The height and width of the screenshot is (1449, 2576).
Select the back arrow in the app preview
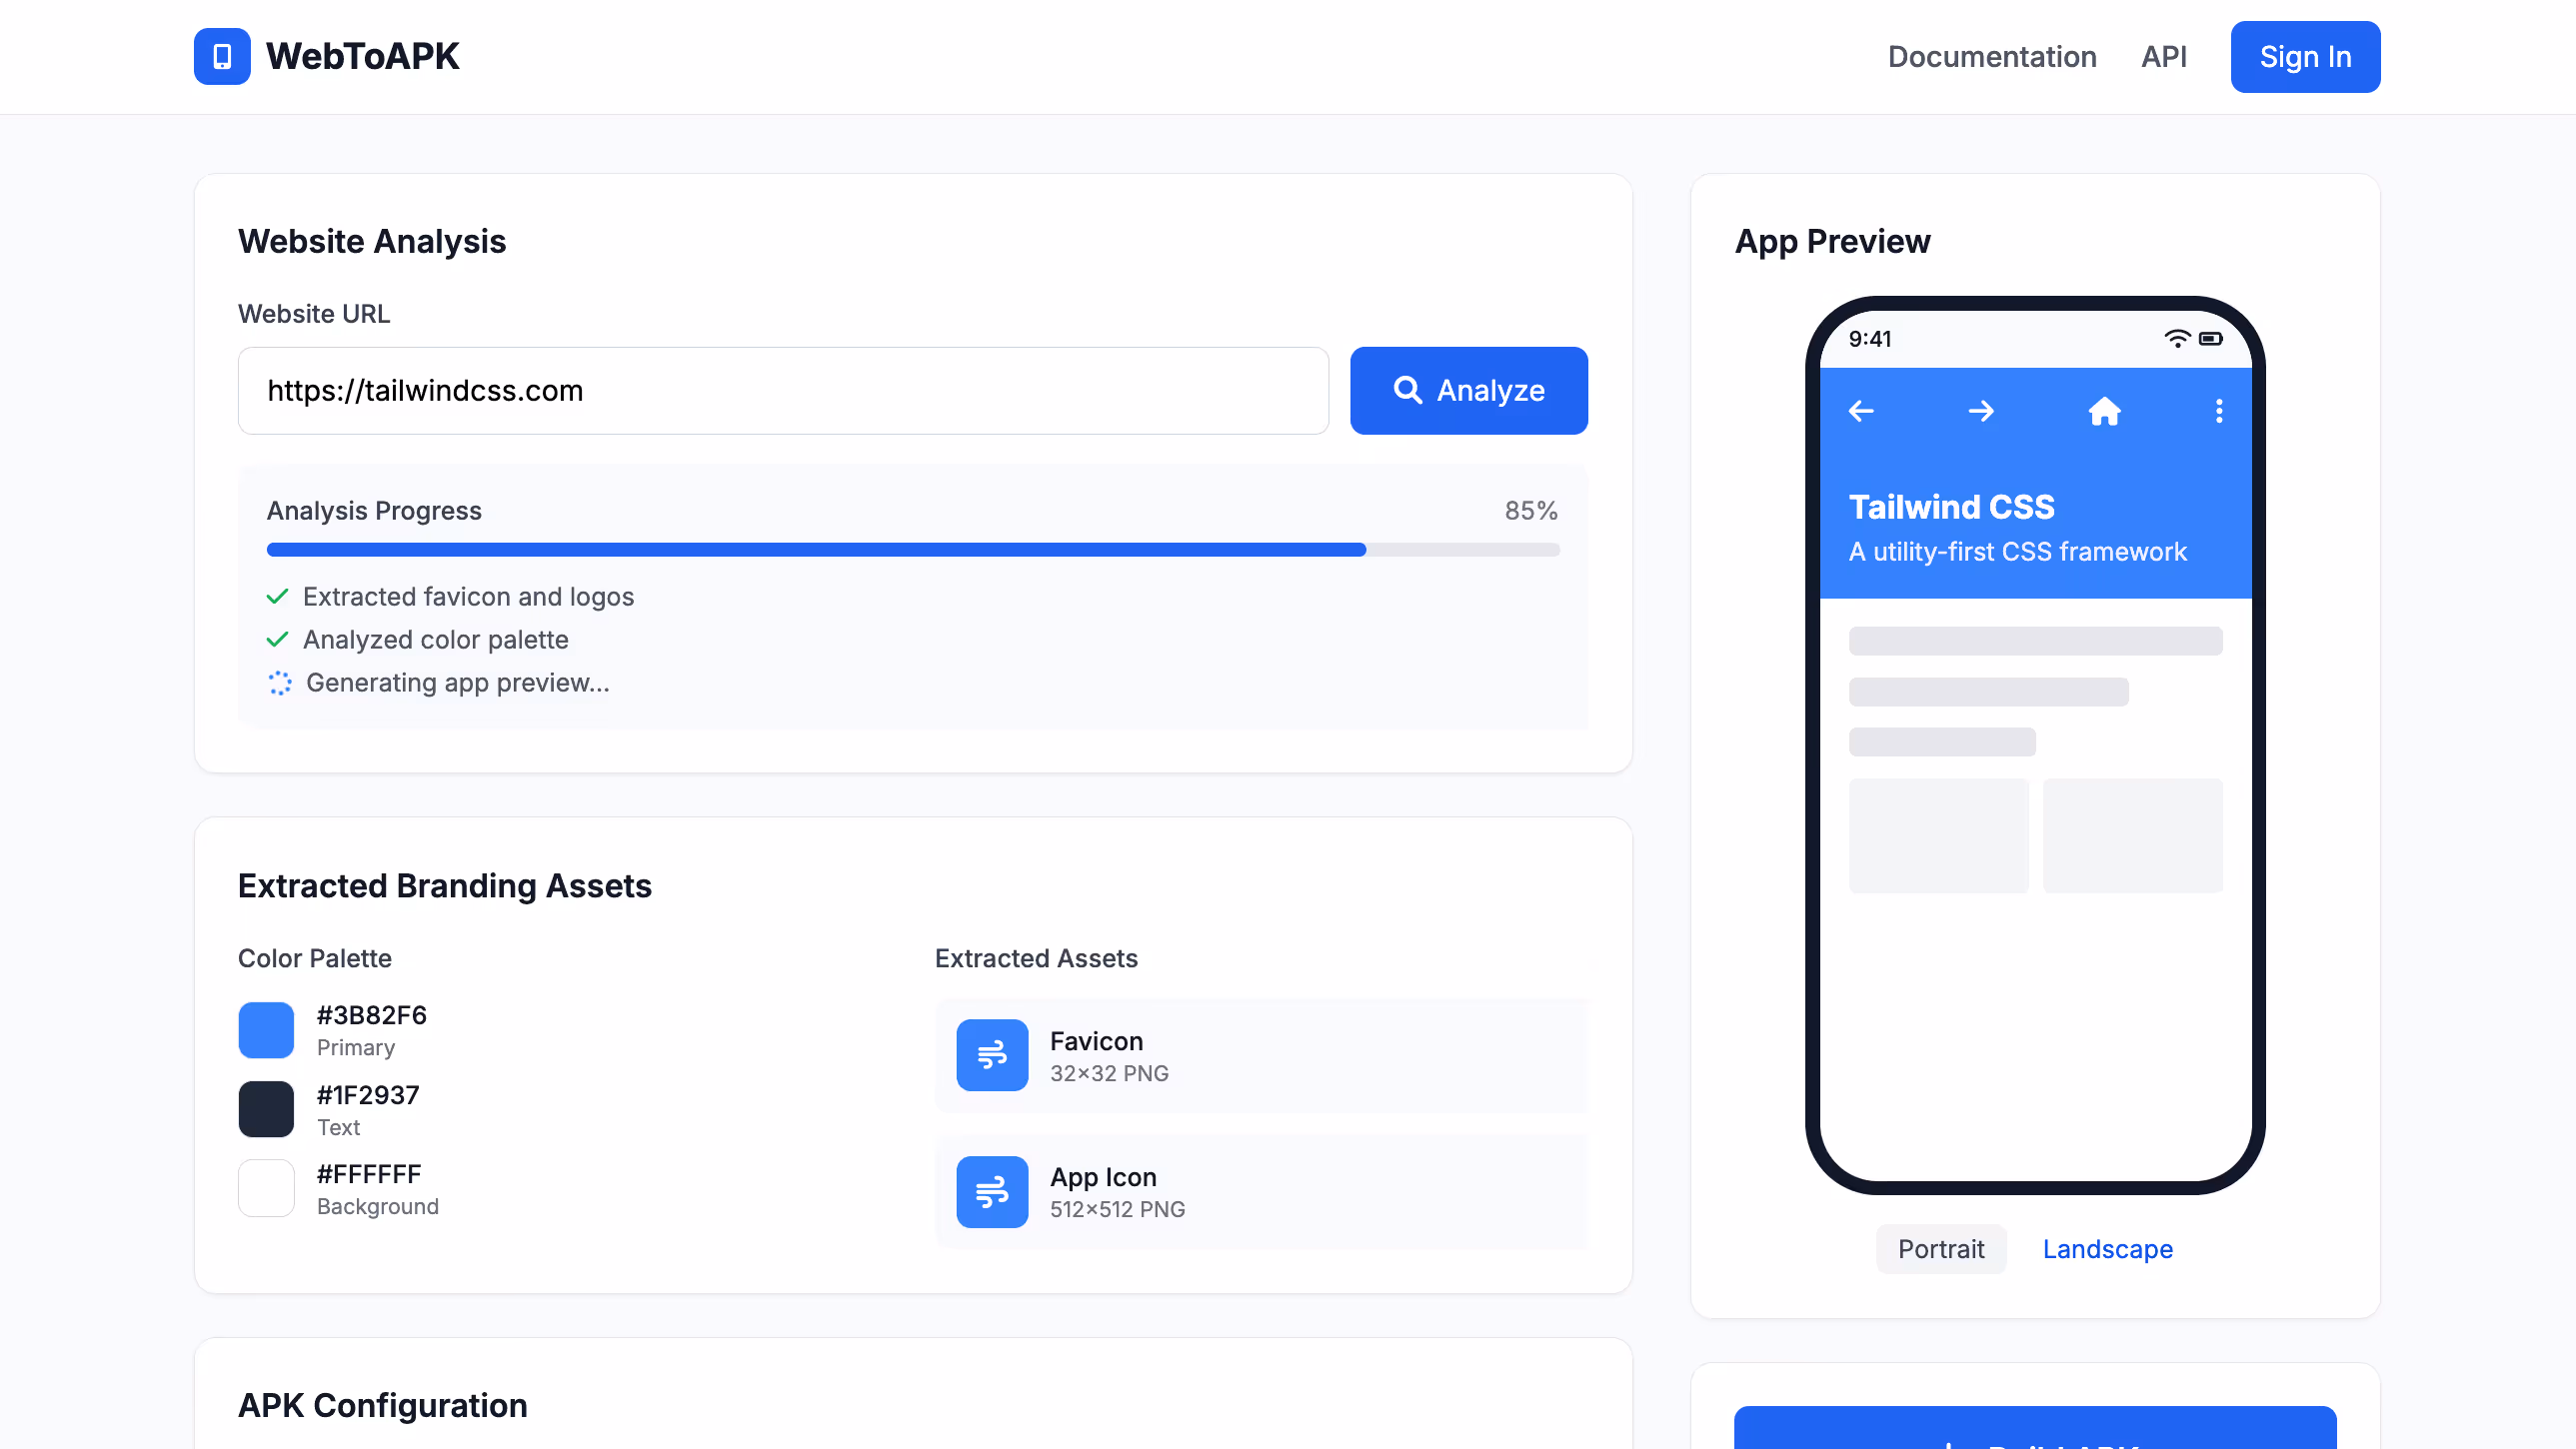click(x=1861, y=411)
